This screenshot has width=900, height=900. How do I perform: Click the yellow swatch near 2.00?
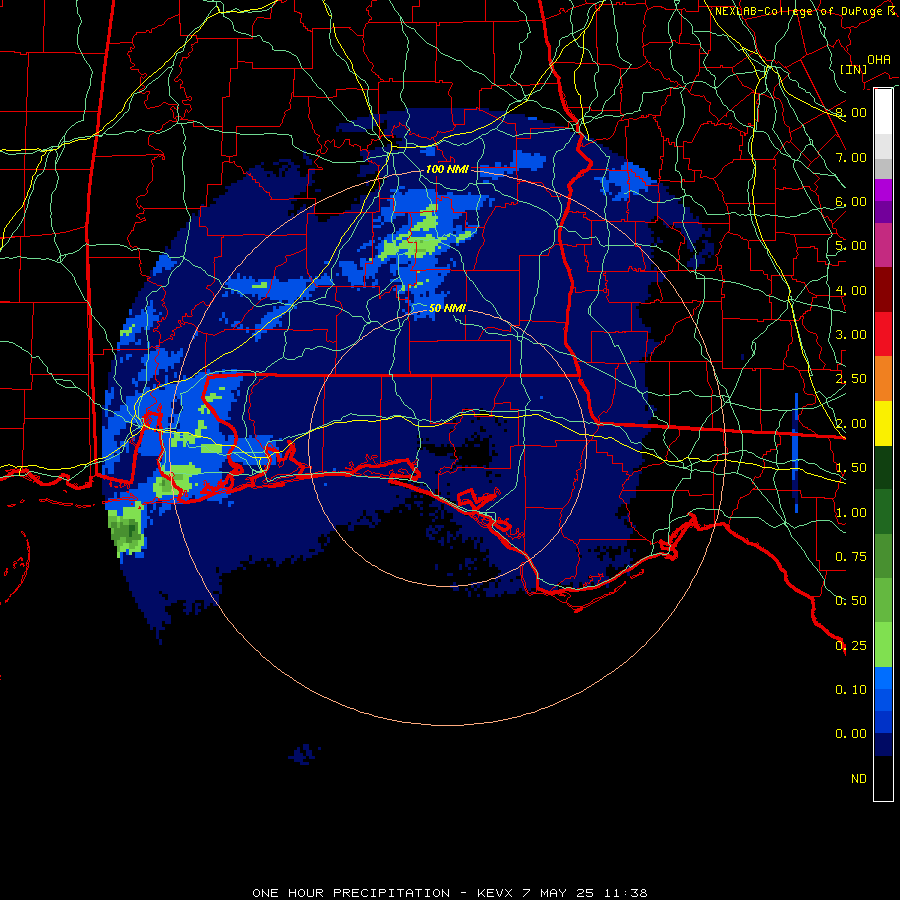click(883, 424)
